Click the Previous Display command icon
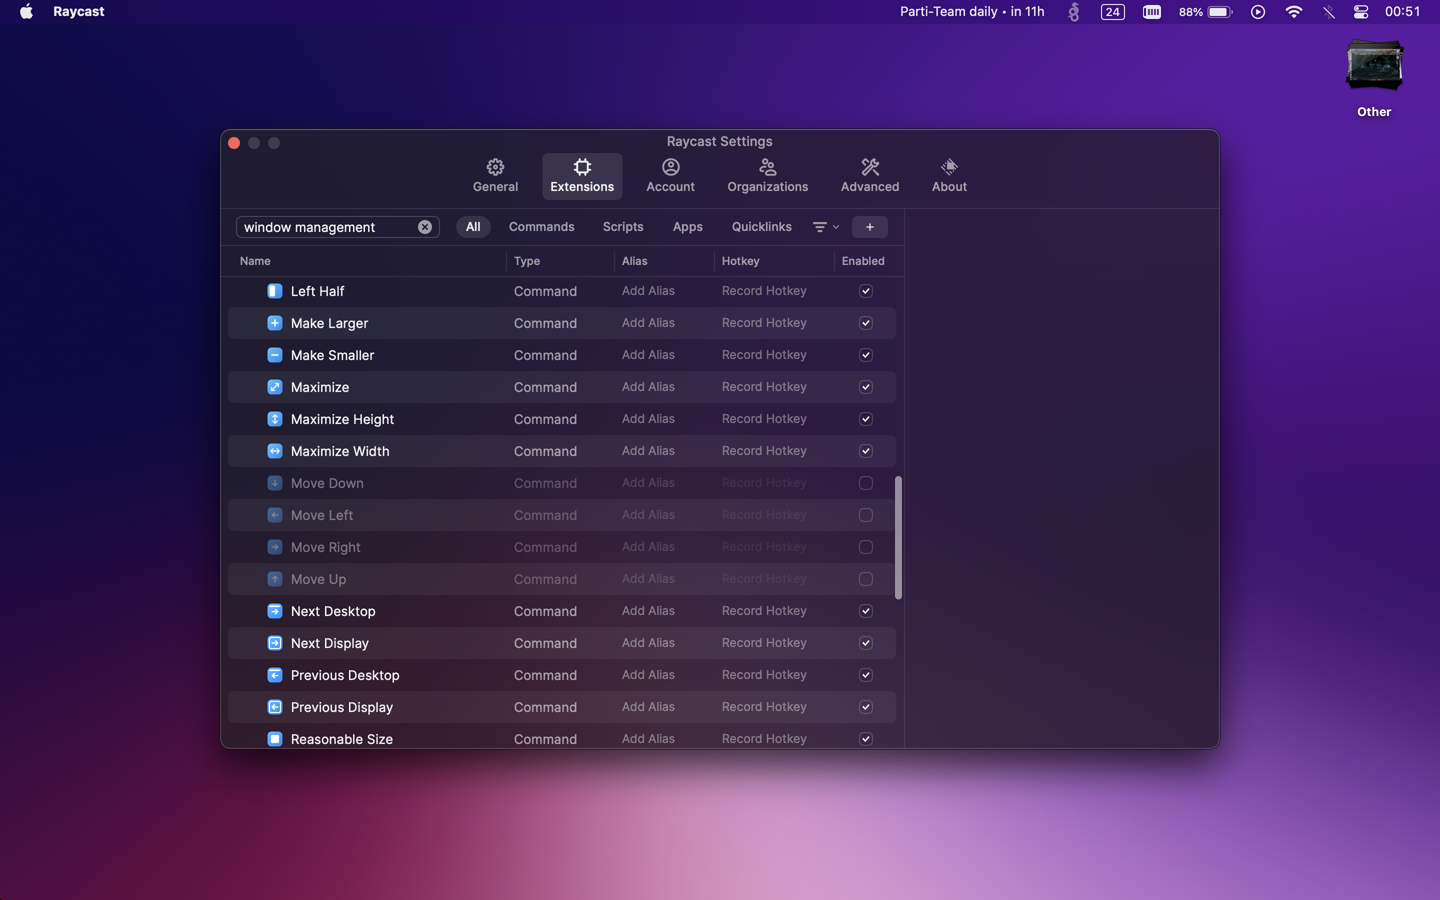The height and width of the screenshot is (900, 1440). 274,707
